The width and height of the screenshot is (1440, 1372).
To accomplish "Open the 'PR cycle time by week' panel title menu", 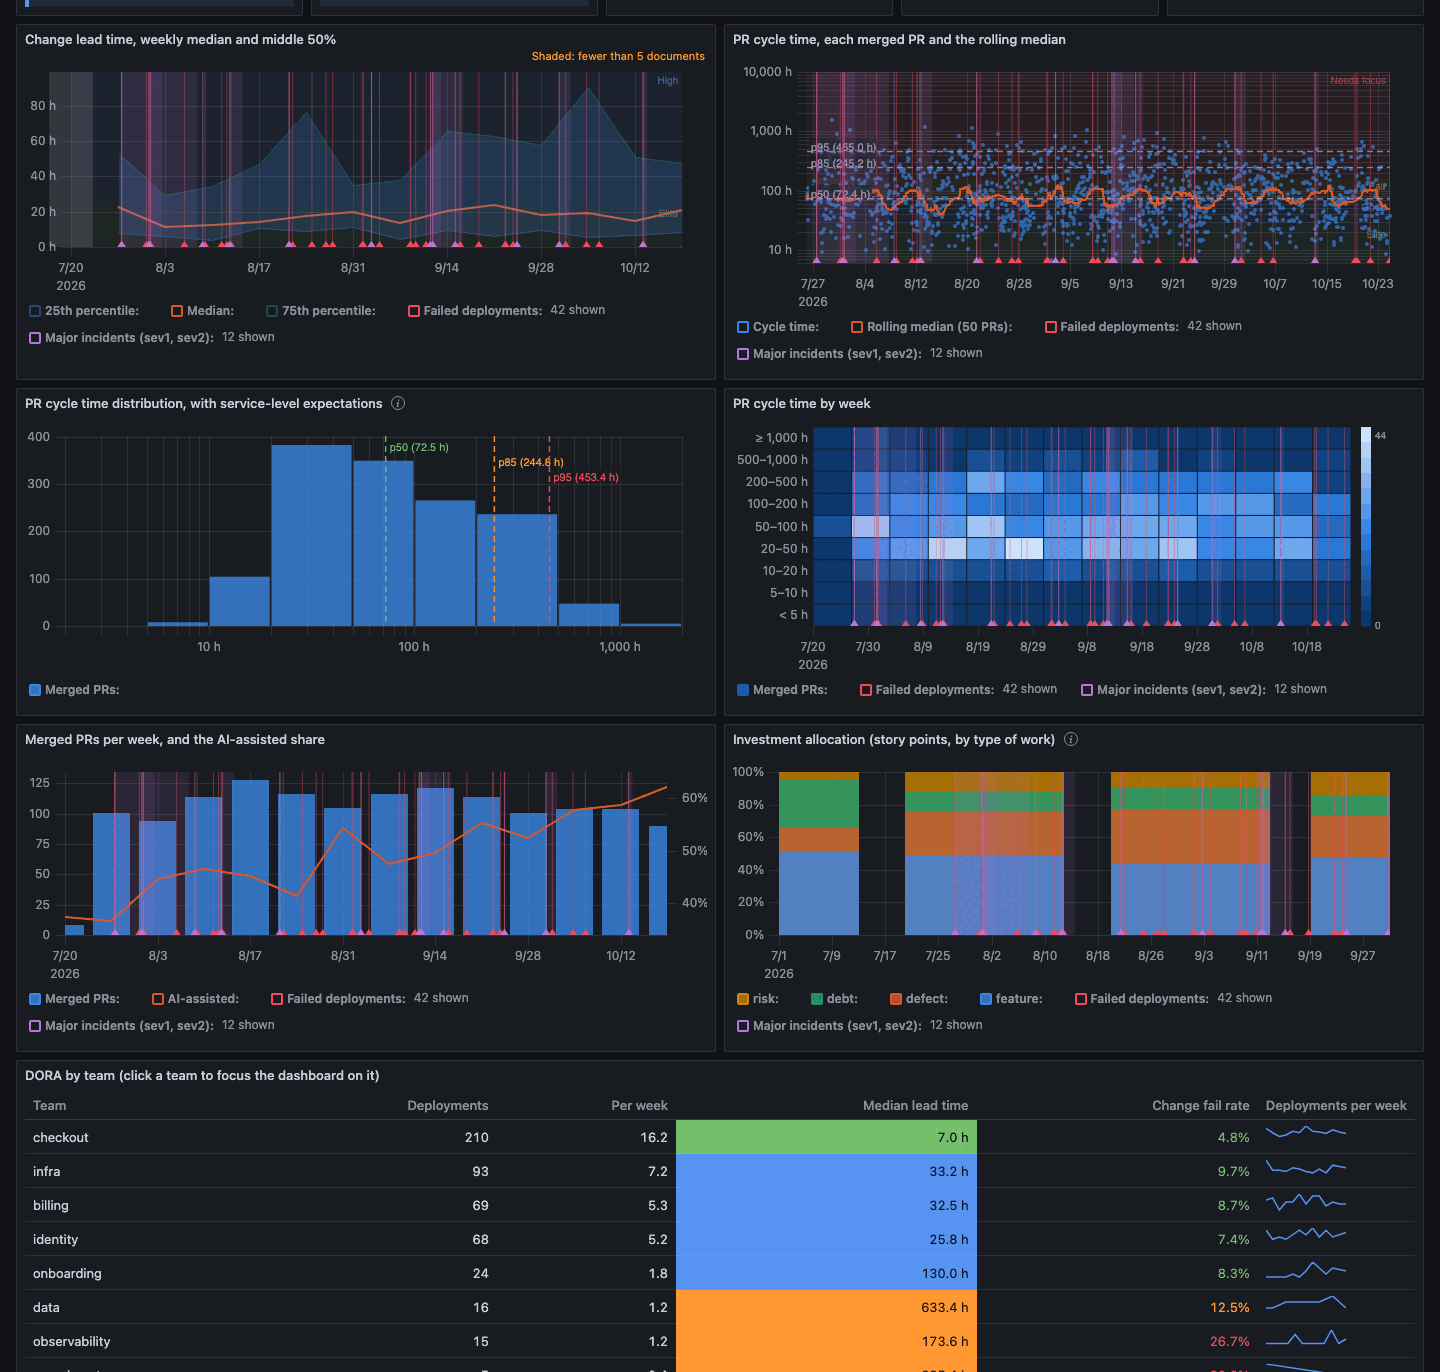I will pyautogui.click(x=801, y=404).
